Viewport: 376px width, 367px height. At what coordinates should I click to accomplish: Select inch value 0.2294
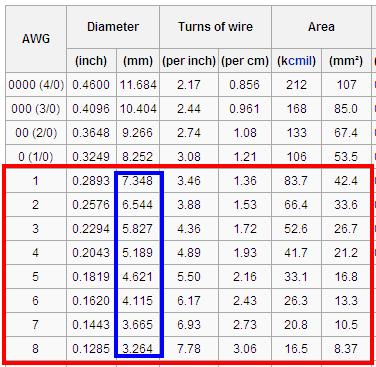click(x=91, y=229)
